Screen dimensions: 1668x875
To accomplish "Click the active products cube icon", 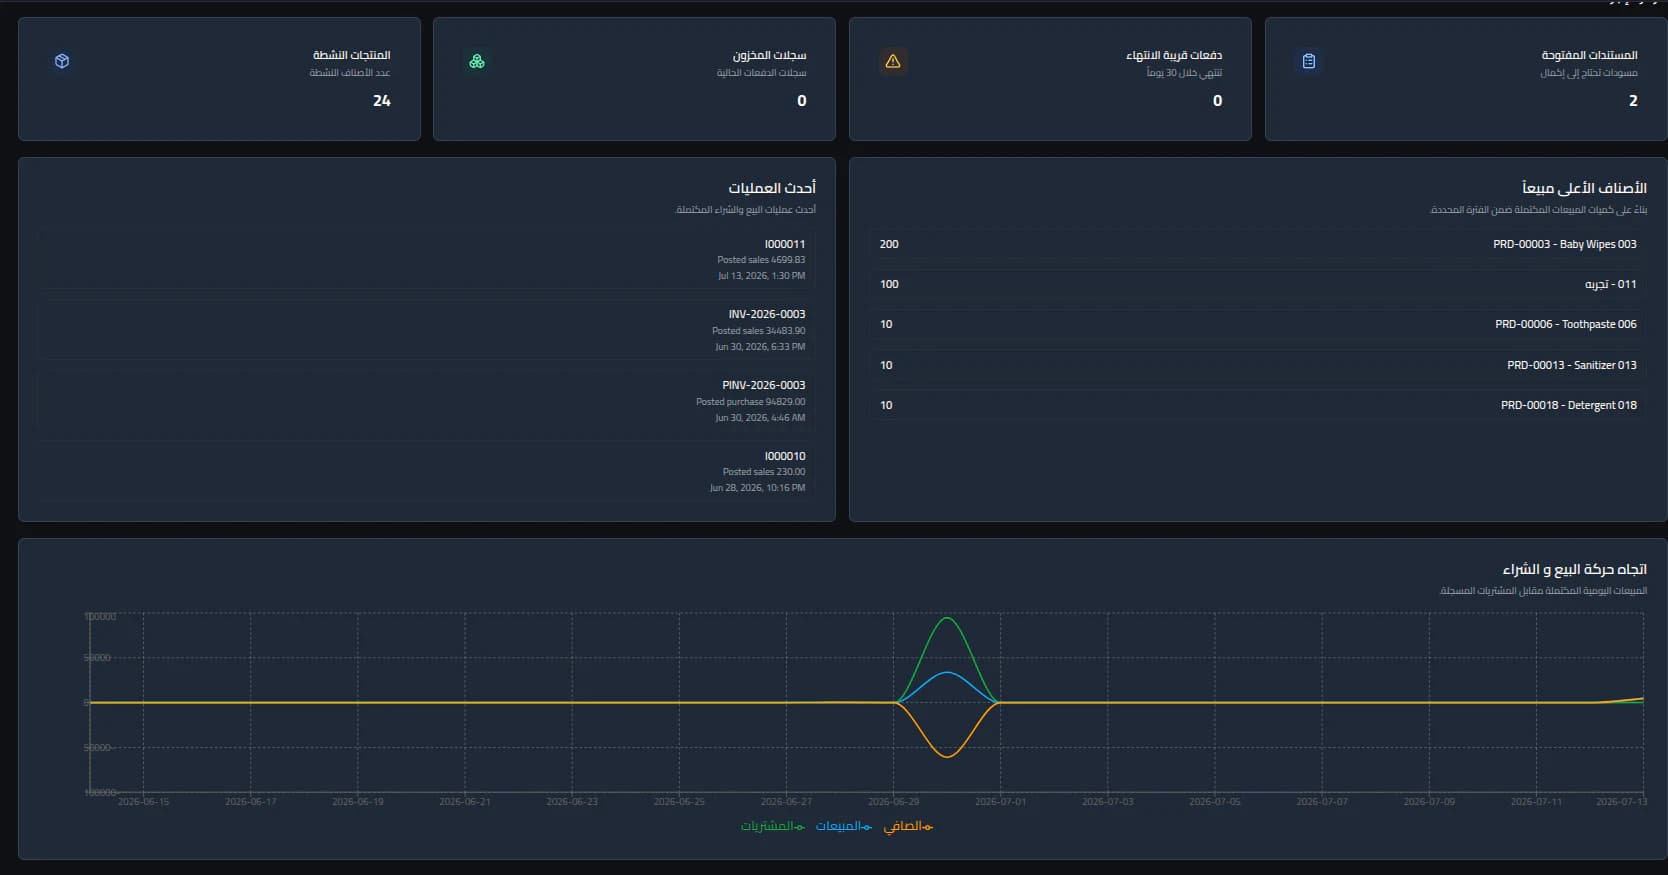I will click(62, 61).
